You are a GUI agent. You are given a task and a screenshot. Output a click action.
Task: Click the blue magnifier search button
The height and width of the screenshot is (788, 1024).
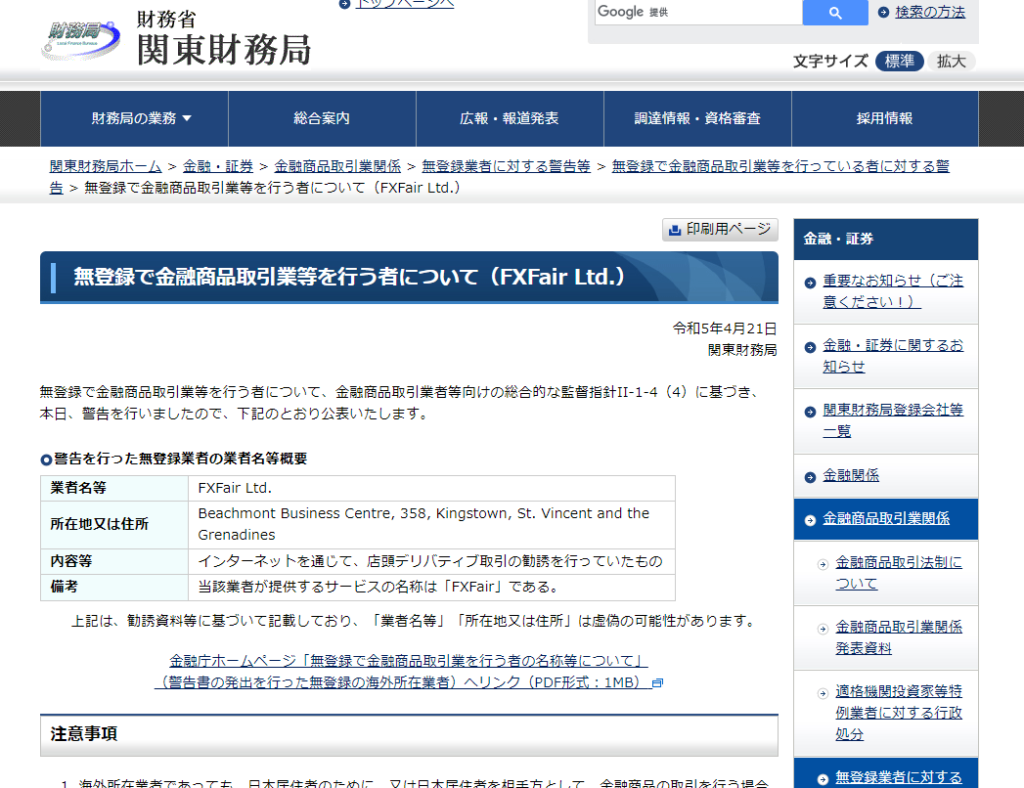coord(835,12)
